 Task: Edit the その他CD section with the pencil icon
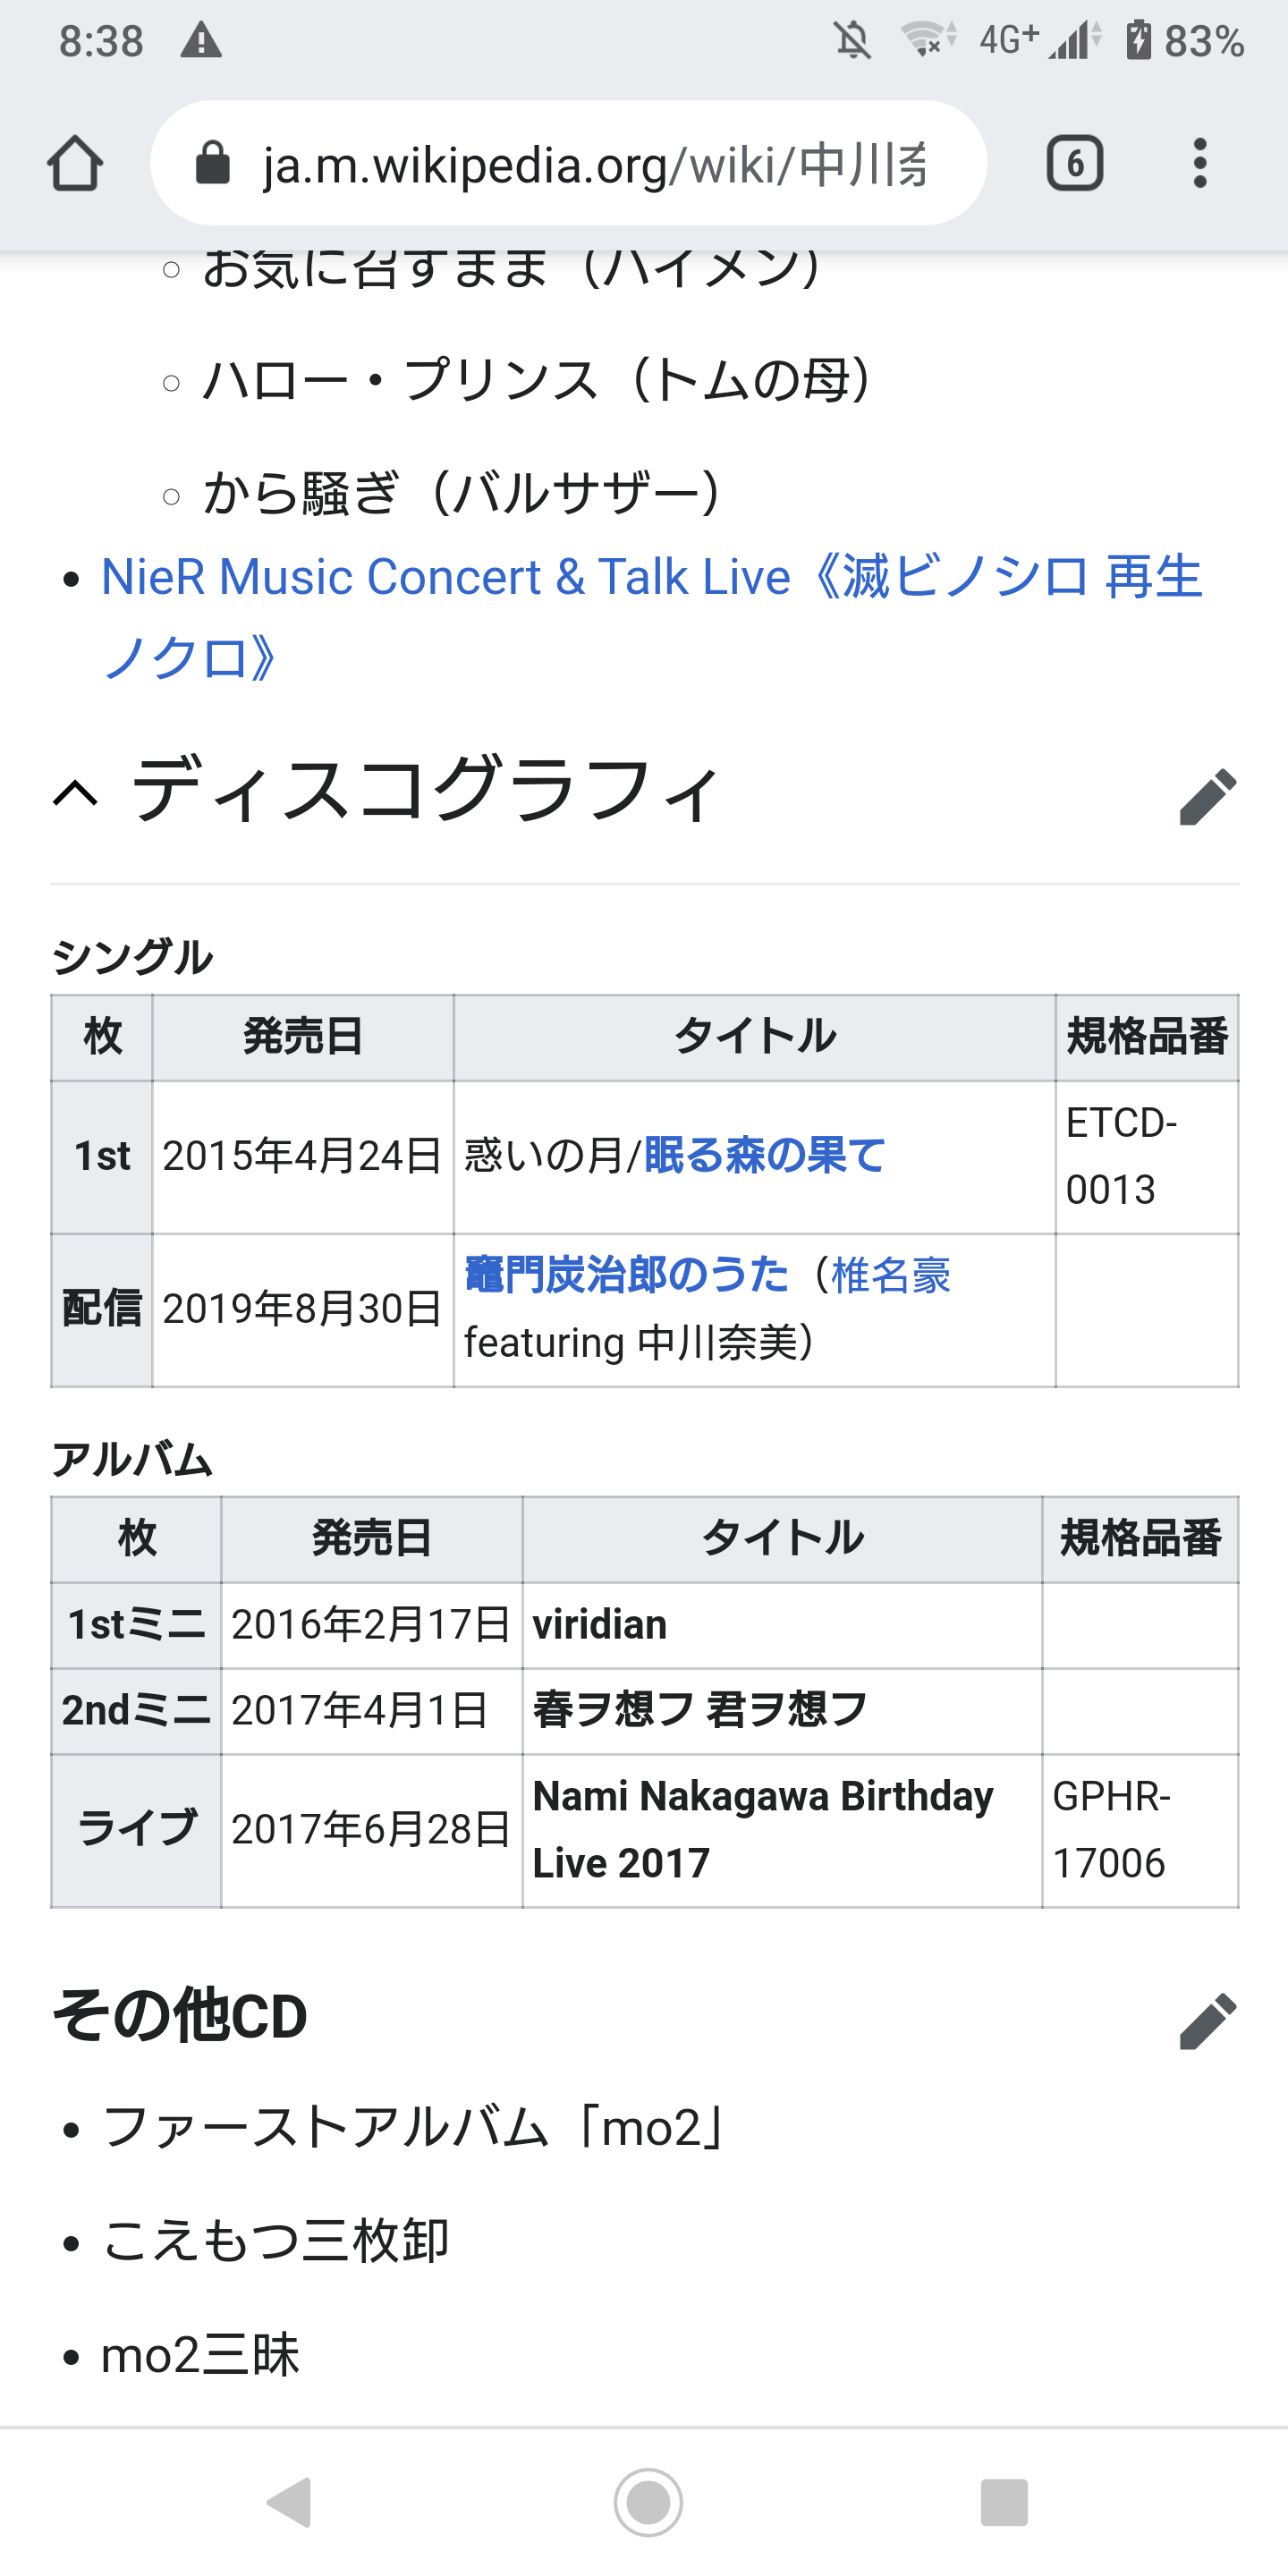1208,2021
